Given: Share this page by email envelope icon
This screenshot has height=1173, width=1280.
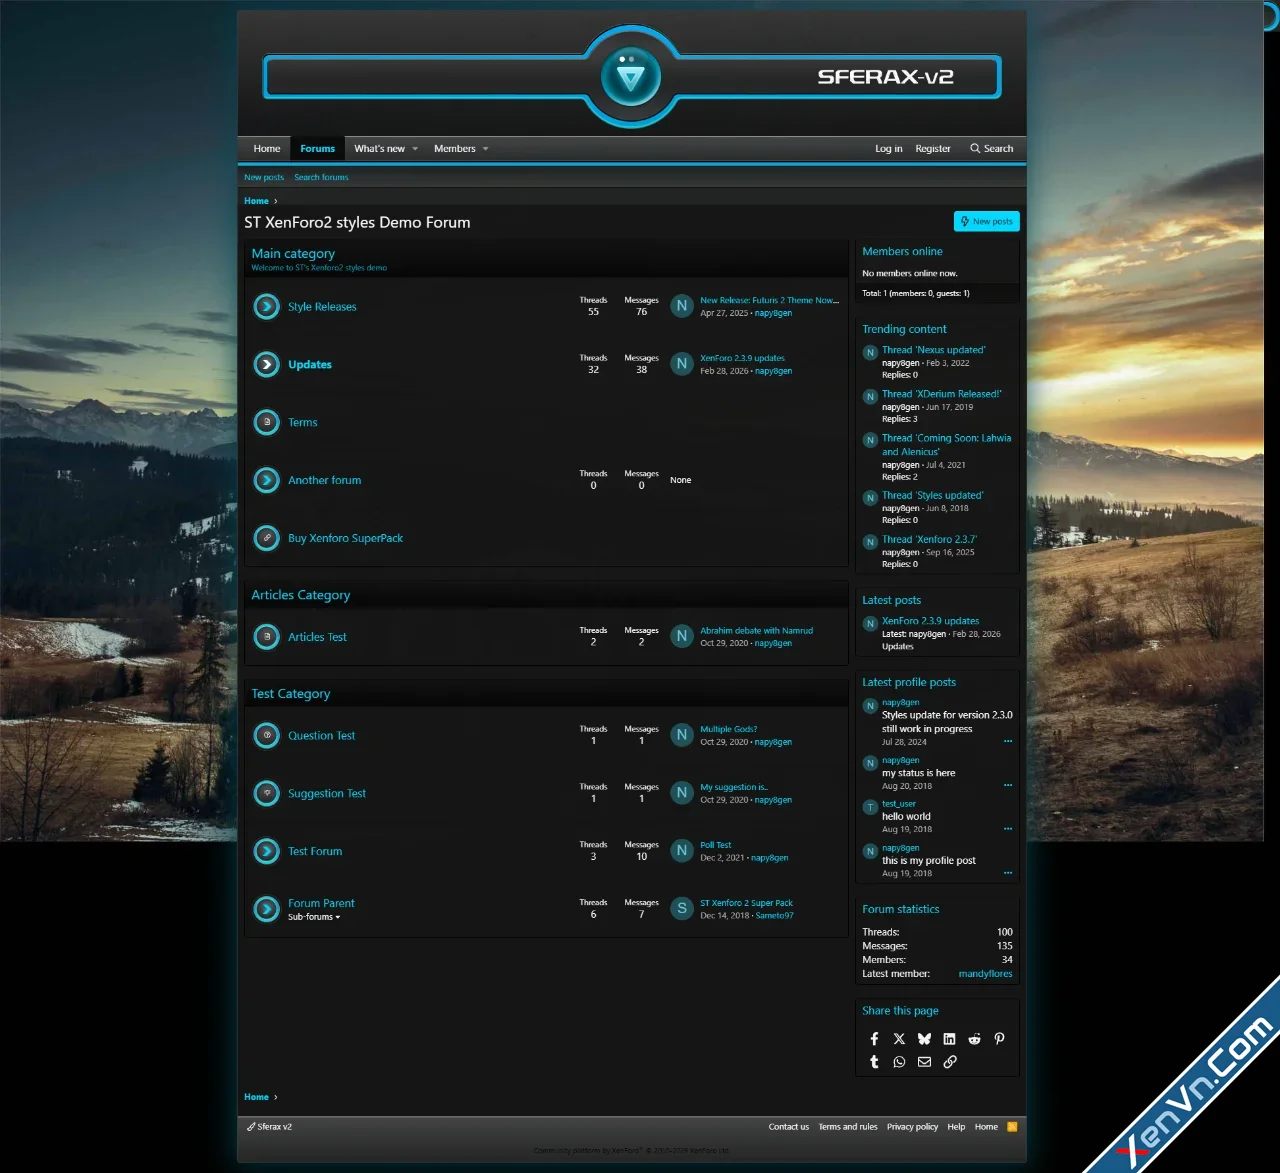Looking at the screenshot, I should [924, 1061].
